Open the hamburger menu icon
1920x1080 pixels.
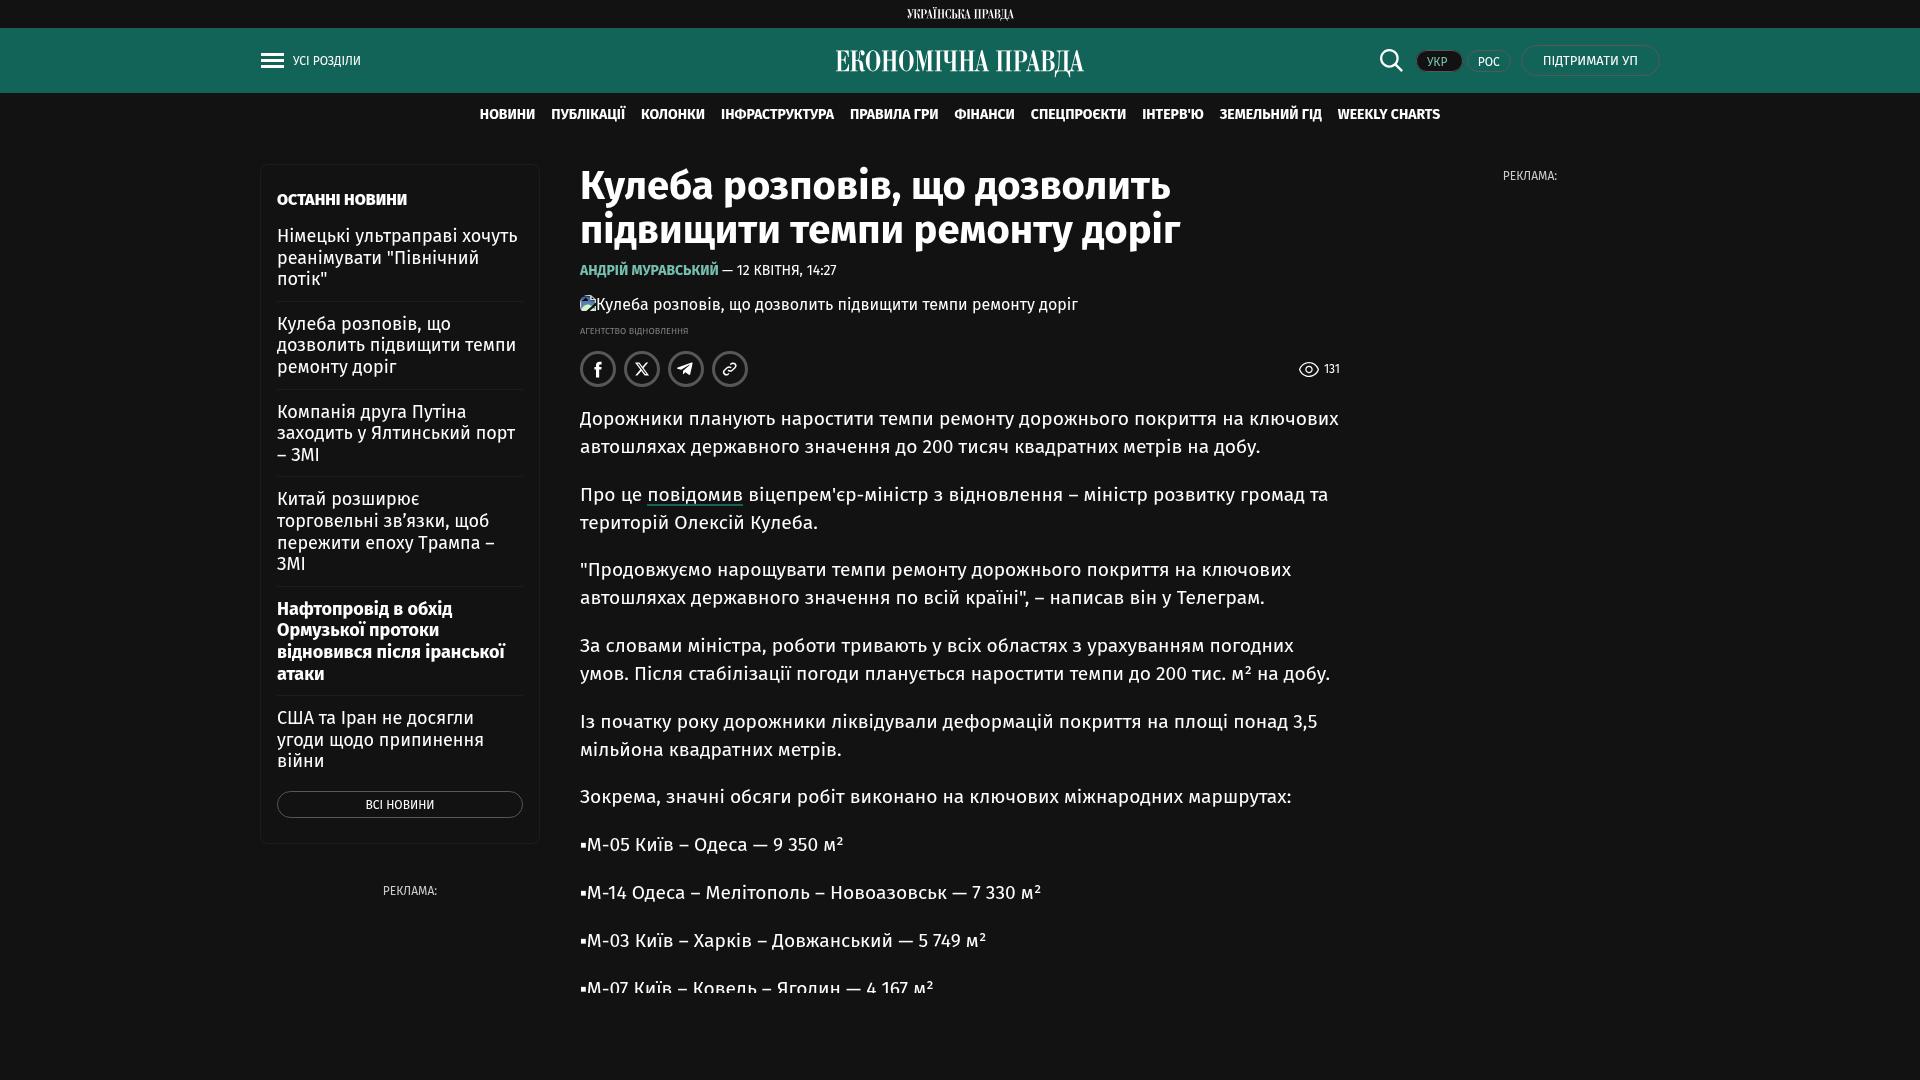272,61
